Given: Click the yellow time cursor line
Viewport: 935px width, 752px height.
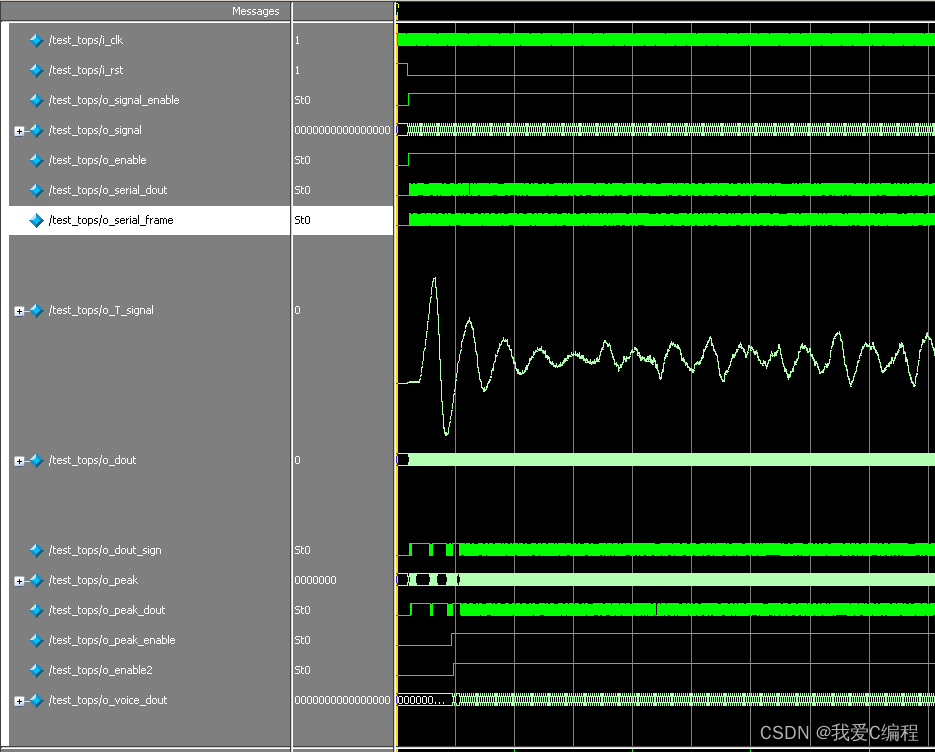Looking at the screenshot, I should [x=397, y=400].
